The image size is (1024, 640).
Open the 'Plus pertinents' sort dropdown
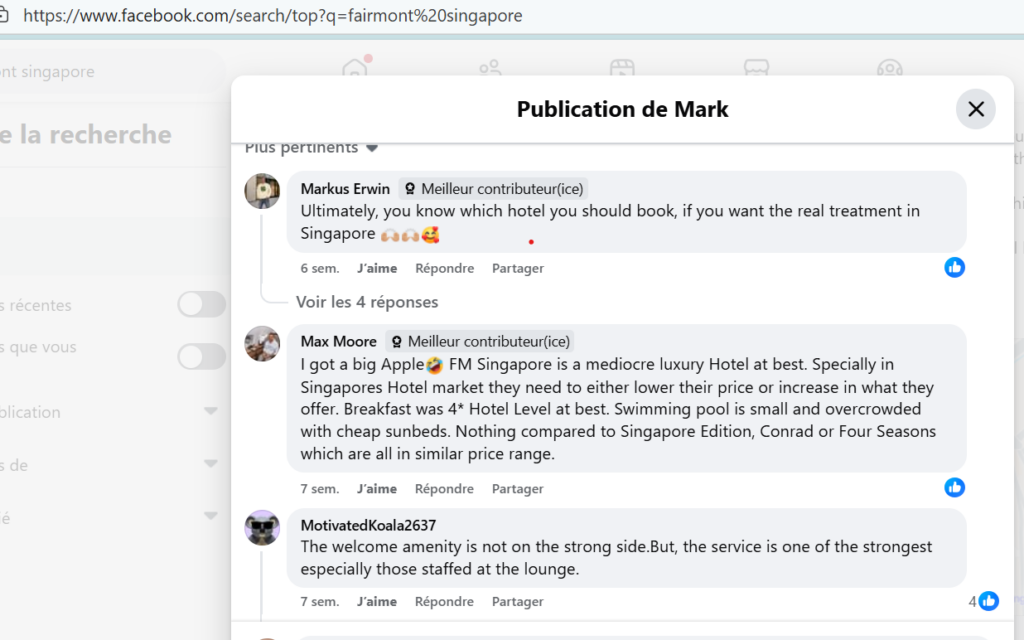point(310,147)
